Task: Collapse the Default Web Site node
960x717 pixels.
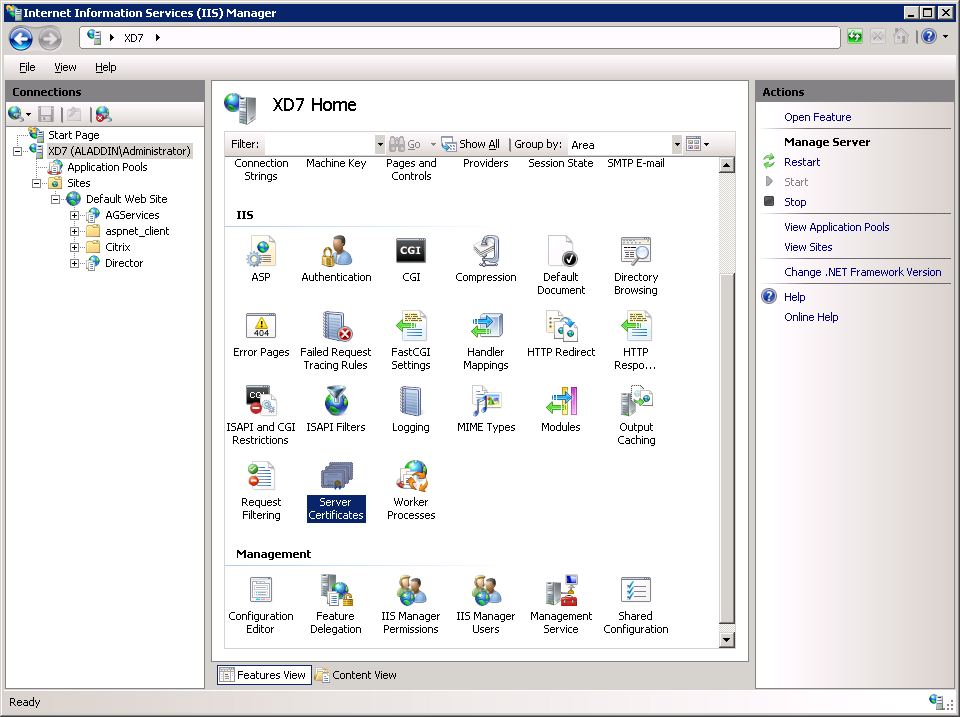Action: pos(55,199)
